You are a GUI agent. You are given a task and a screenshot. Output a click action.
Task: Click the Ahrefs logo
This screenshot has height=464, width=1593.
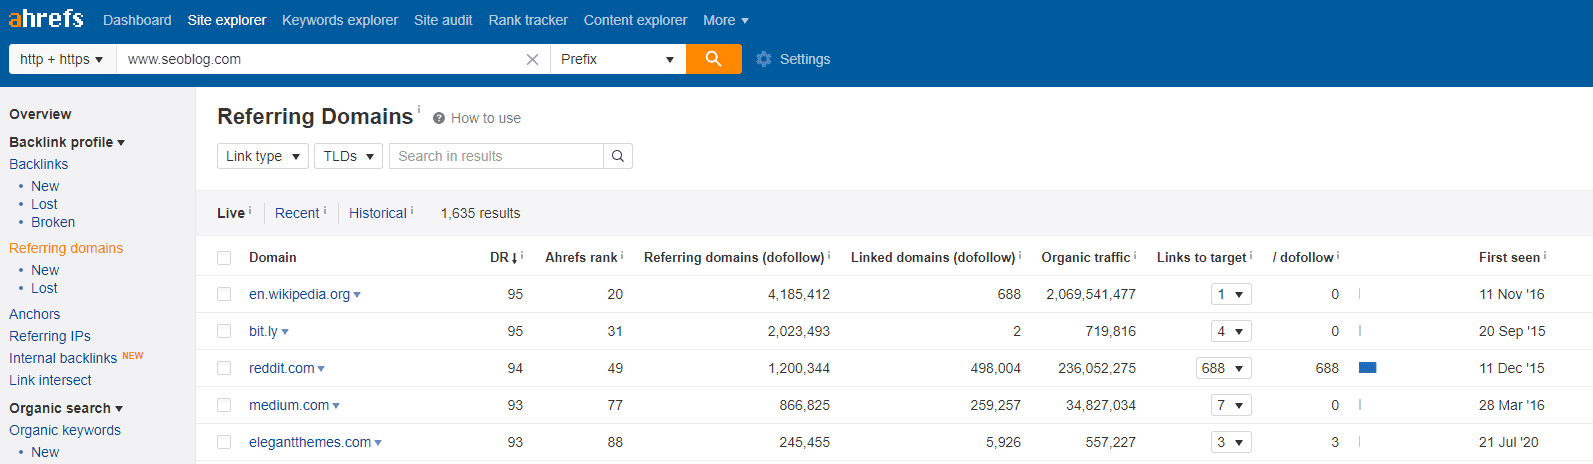(x=46, y=19)
